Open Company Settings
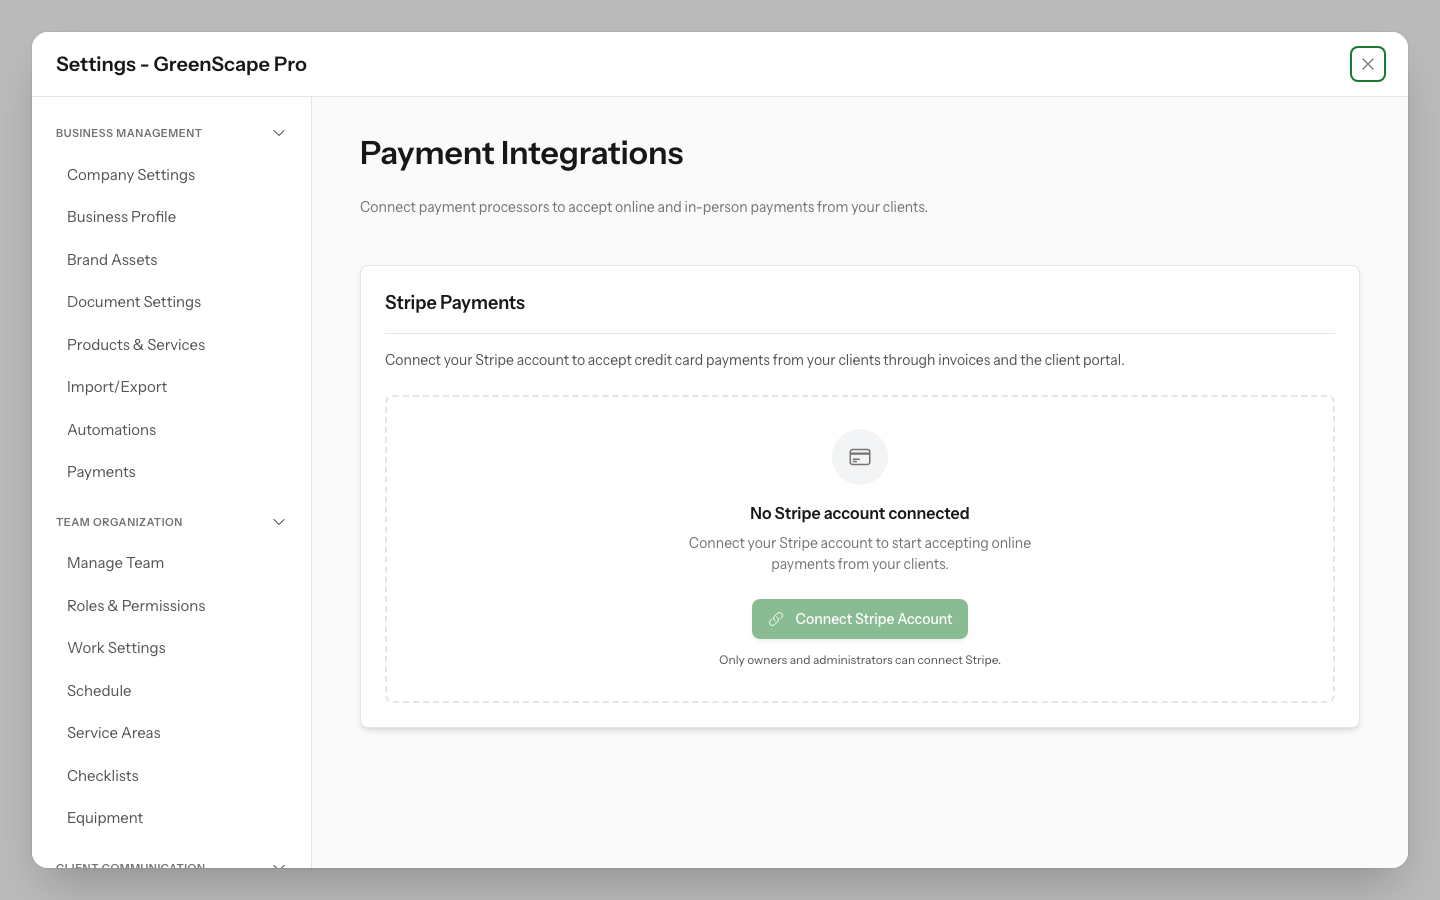The height and width of the screenshot is (900, 1440). pyautogui.click(x=130, y=175)
